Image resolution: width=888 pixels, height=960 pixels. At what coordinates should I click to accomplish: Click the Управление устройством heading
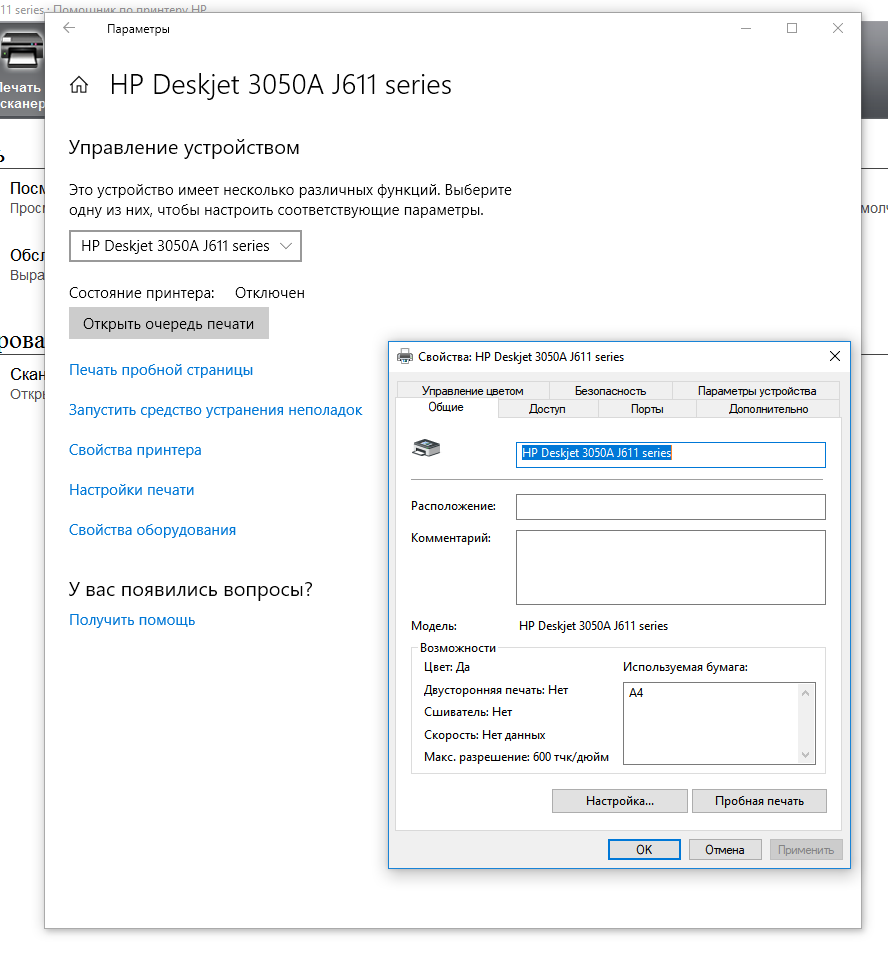click(x=184, y=148)
